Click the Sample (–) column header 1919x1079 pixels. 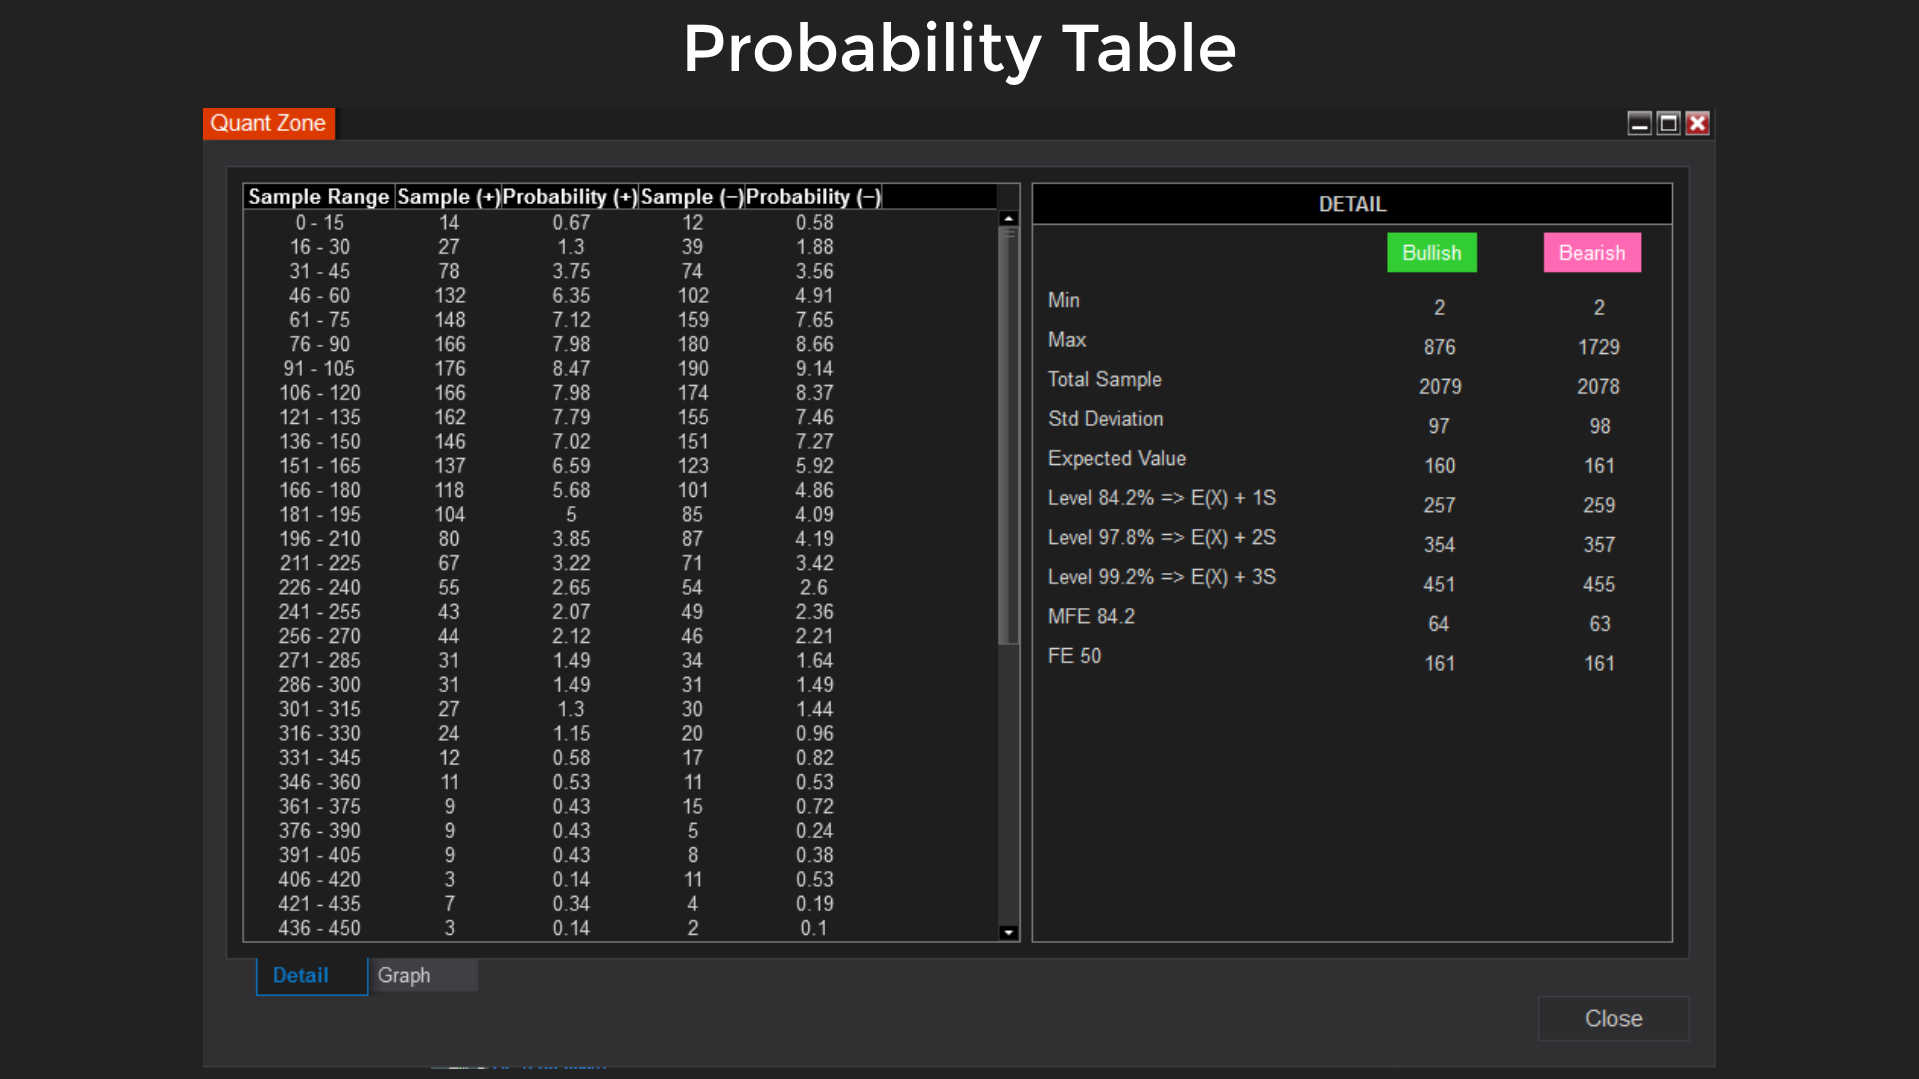(691, 197)
